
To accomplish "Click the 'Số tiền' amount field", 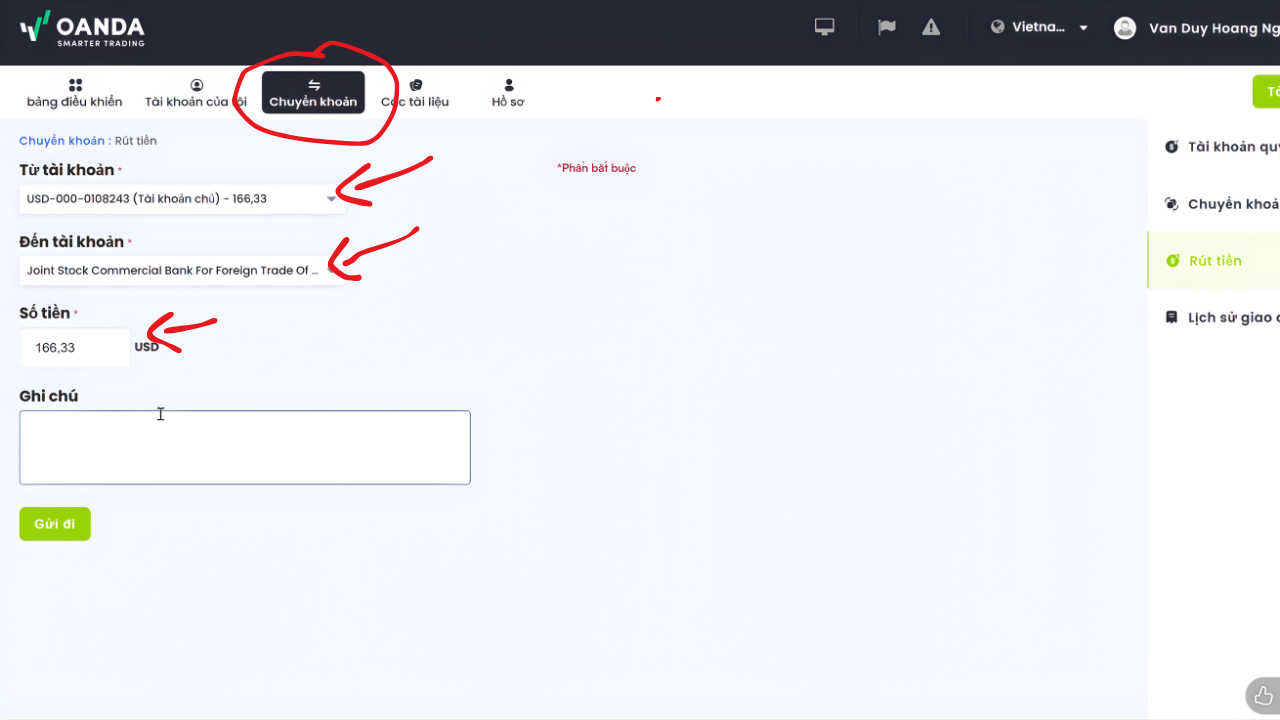I will tap(75, 348).
